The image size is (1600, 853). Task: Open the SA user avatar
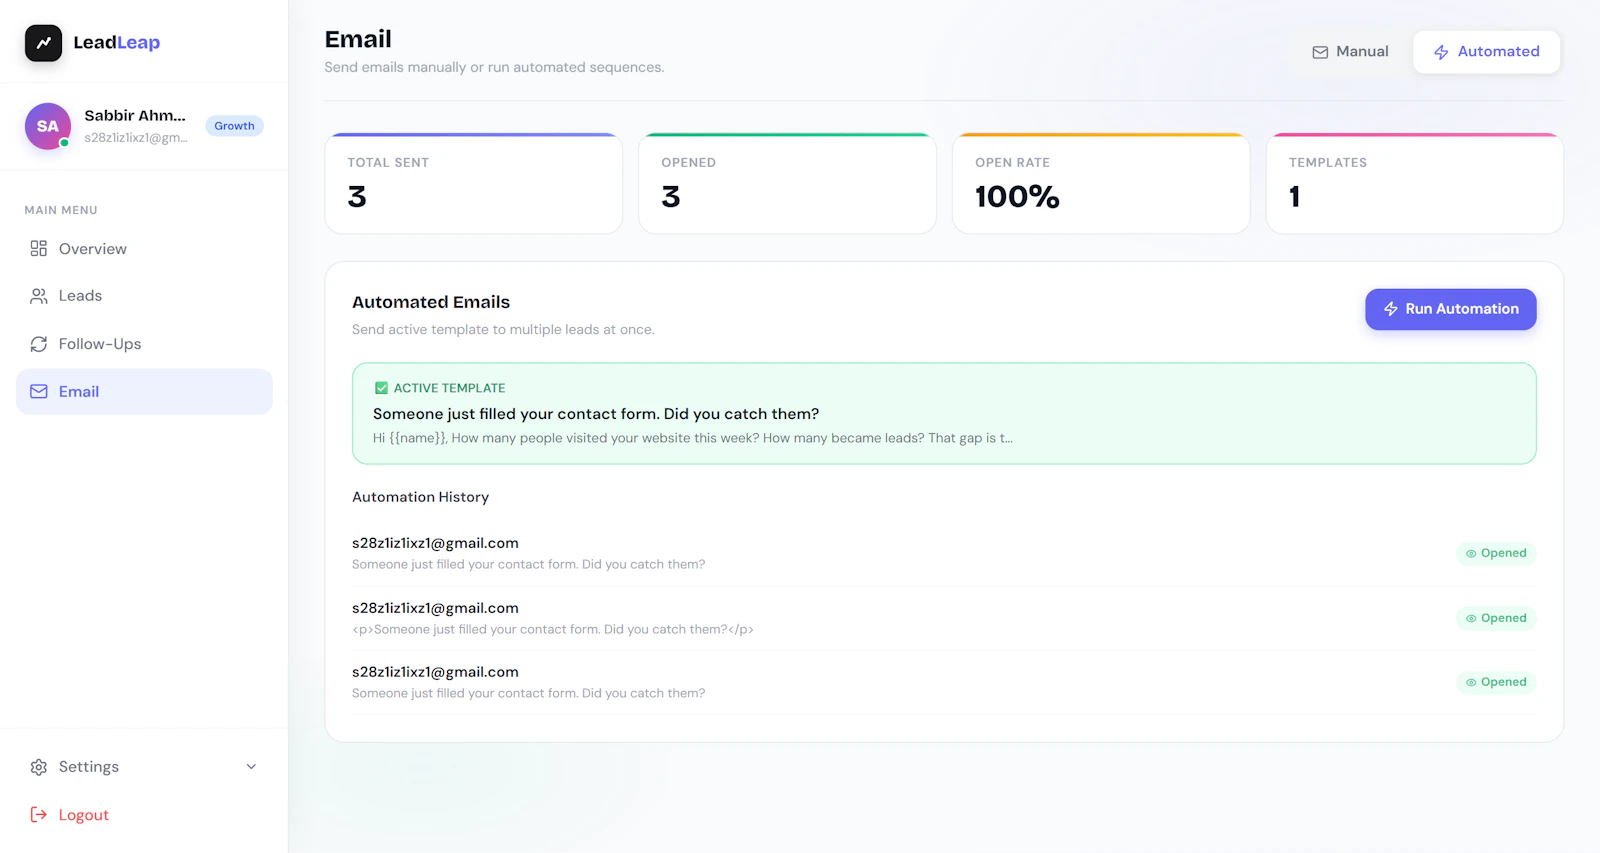(48, 126)
